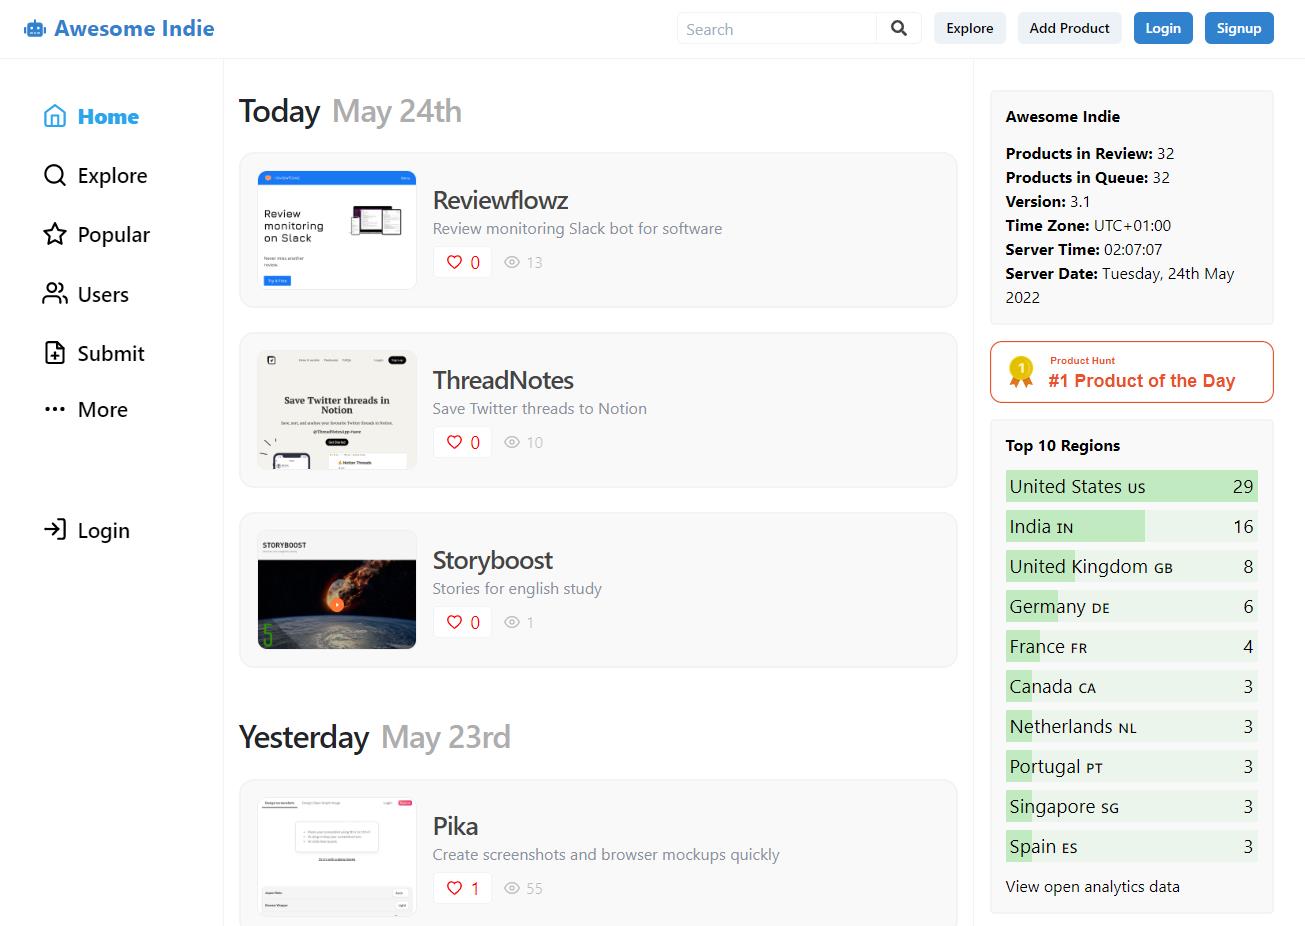Click the Awesome Indie robot logo icon
1305x926 pixels.
[35, 29]
